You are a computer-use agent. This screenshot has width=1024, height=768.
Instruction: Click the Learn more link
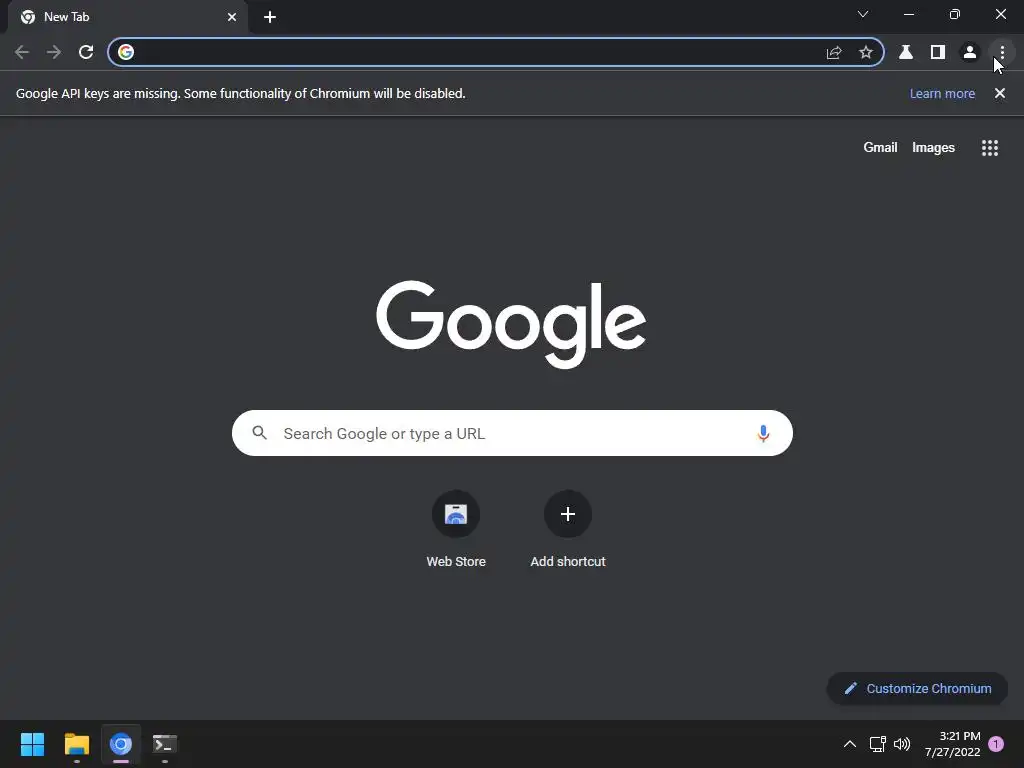tap(942, 93)
